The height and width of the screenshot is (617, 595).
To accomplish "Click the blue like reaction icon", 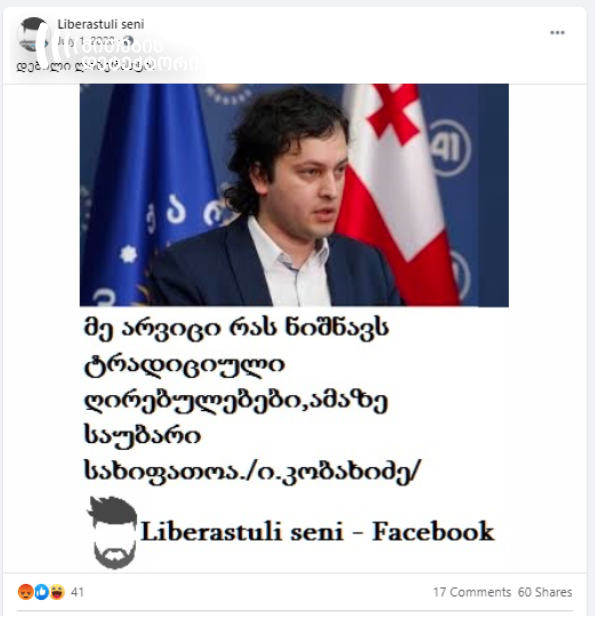I will [x=41, y=592].
